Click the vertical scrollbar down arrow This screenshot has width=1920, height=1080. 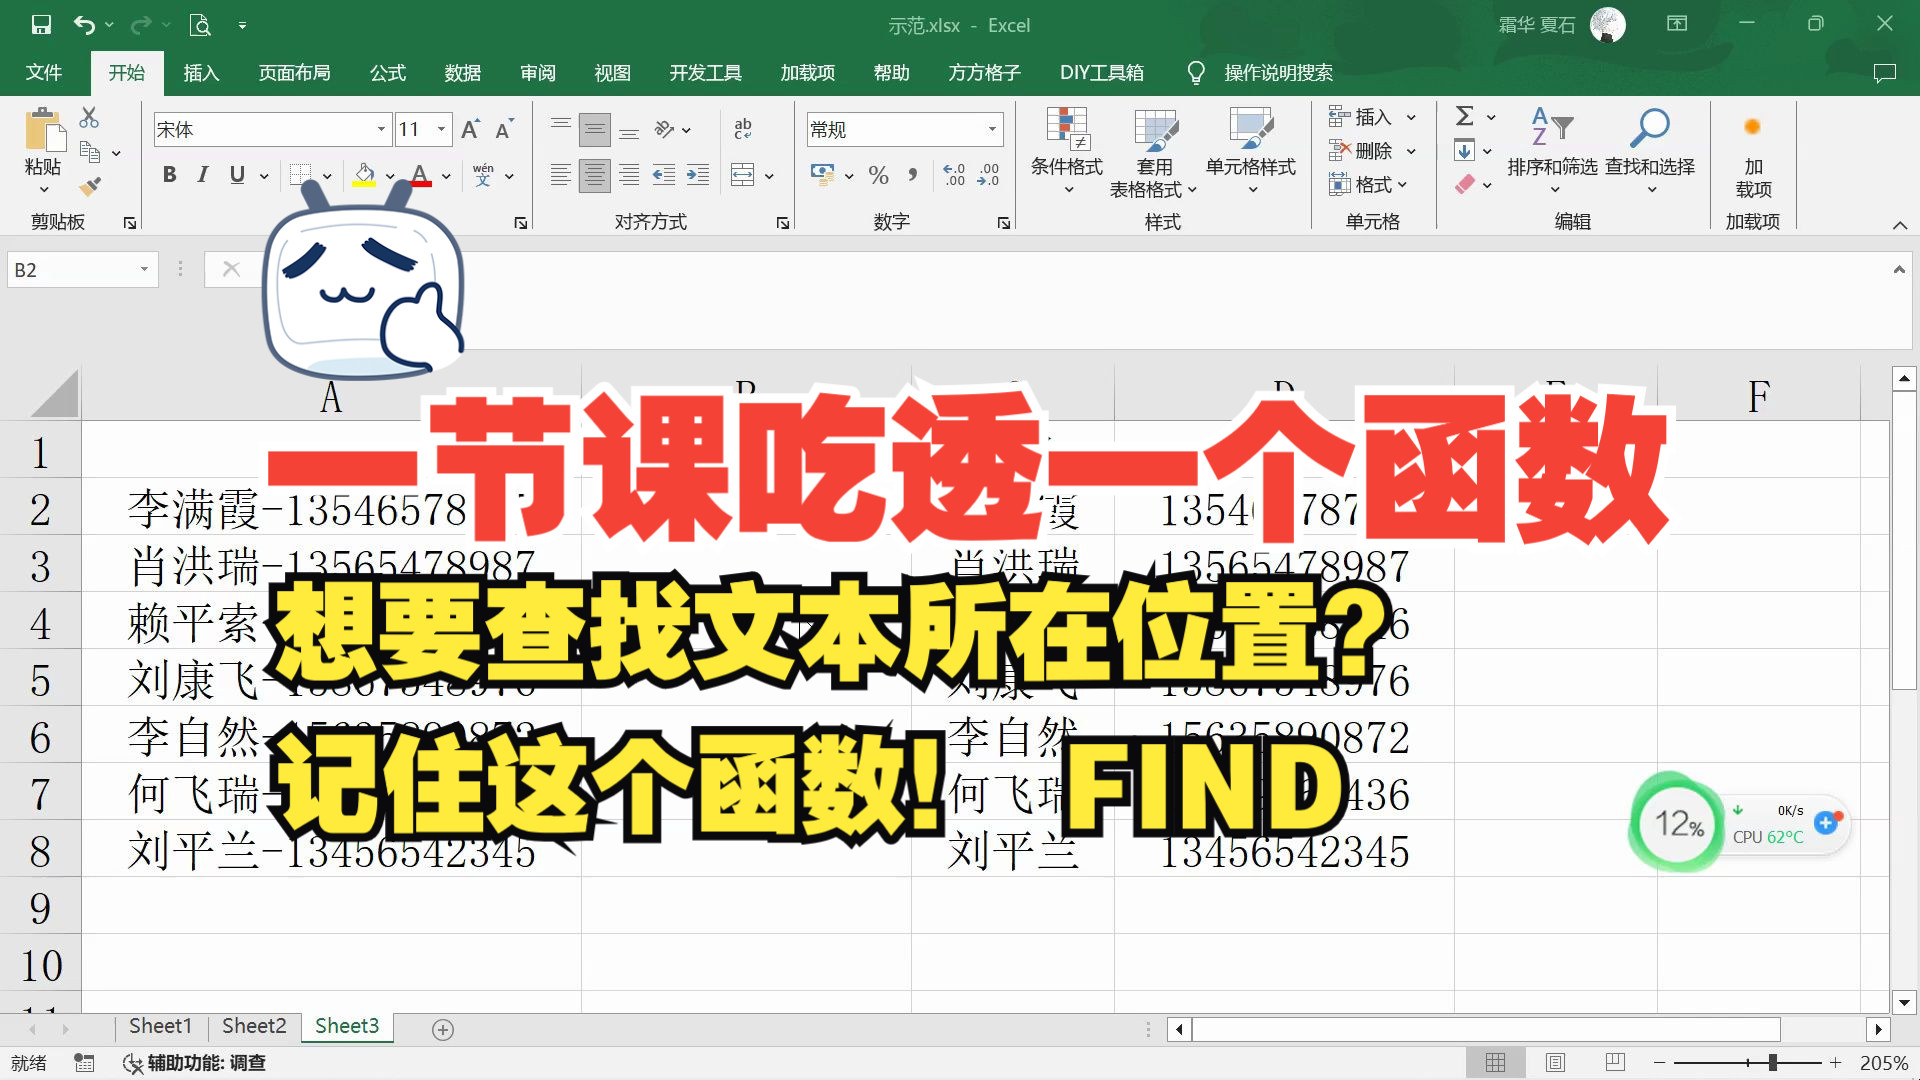(1904, 1002)
